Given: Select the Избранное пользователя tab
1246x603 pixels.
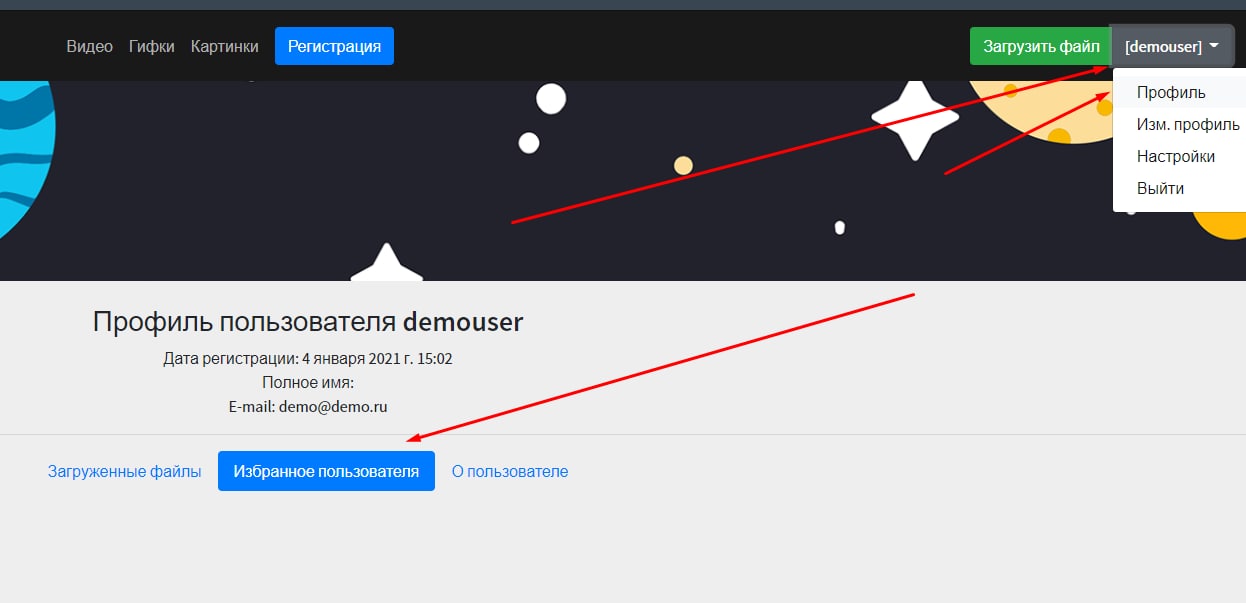Looking at the screenshot, I should 326,471.
